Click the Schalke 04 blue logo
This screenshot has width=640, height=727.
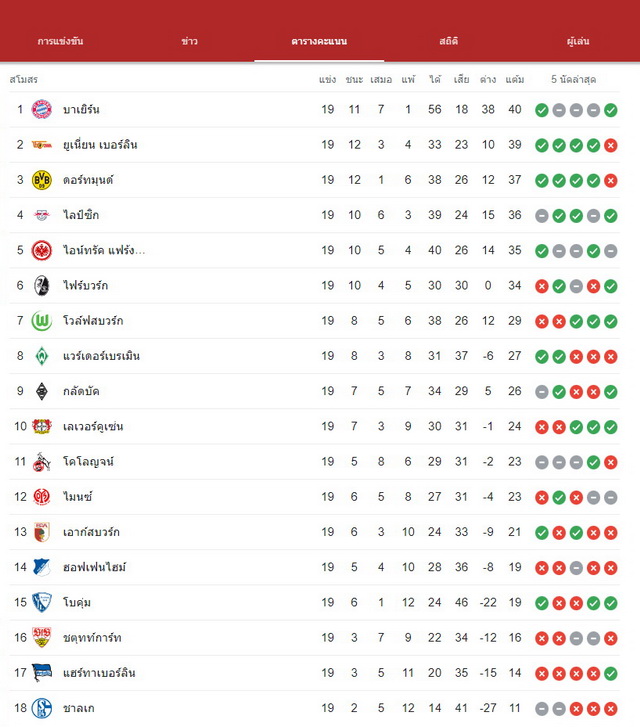tap(41, 708)
